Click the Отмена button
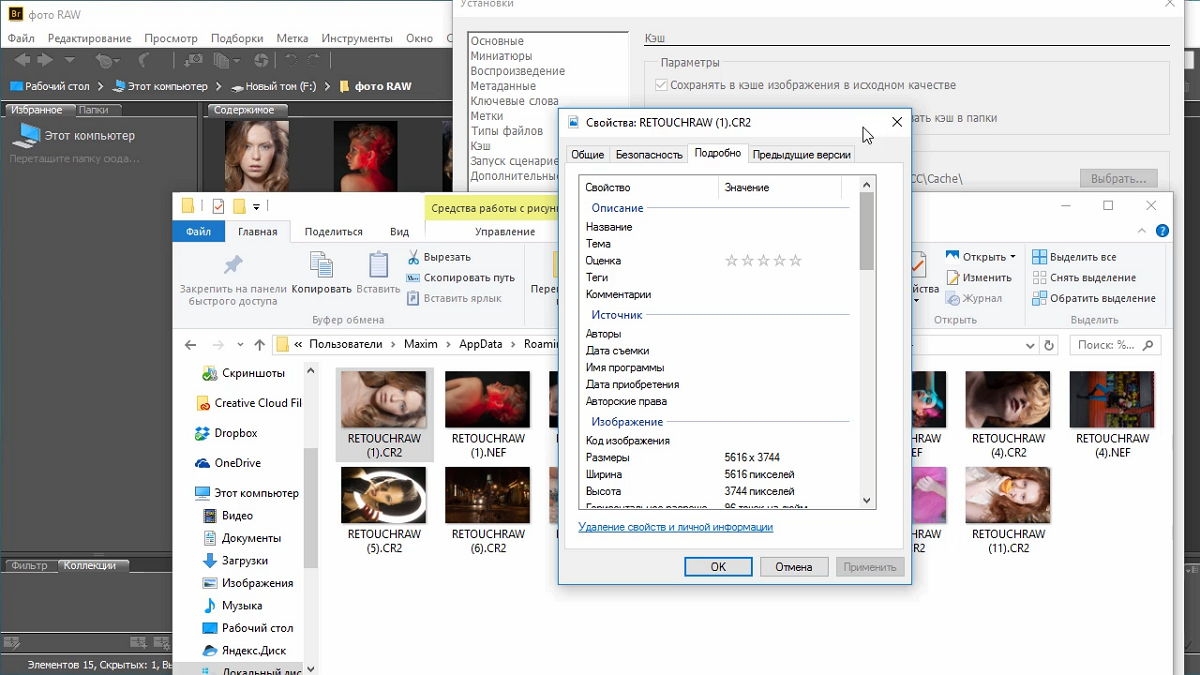This screenshot has height=675, width=1200. tap(793, 567)
